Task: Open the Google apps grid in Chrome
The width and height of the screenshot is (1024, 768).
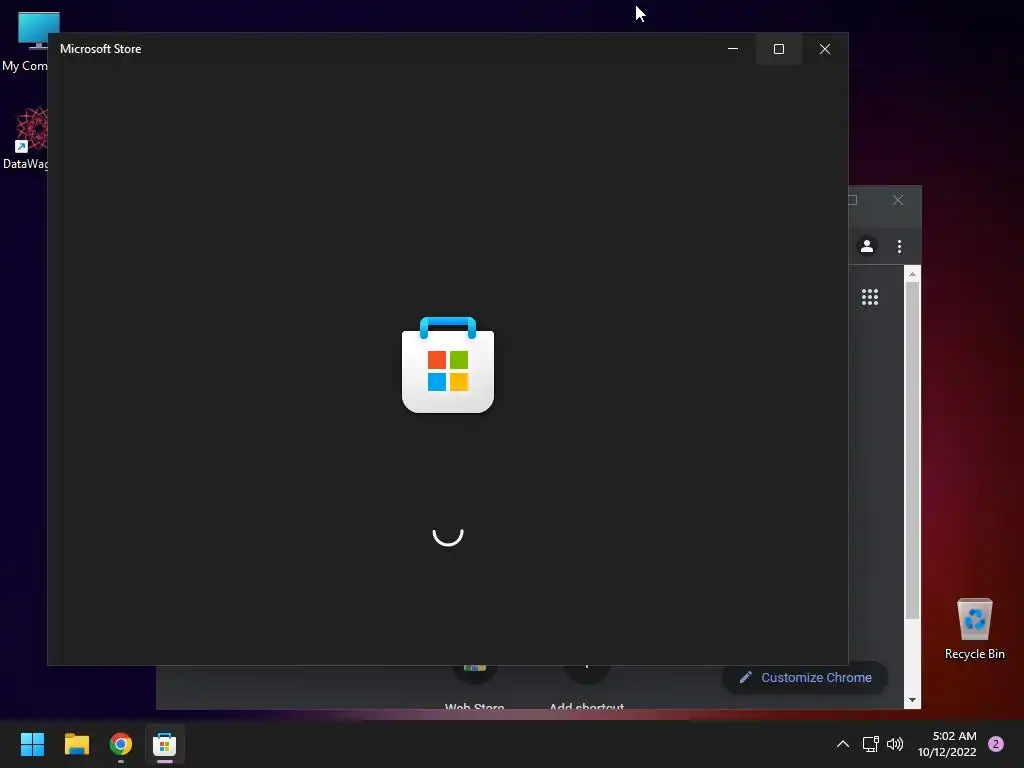Action: coord(870,297)
